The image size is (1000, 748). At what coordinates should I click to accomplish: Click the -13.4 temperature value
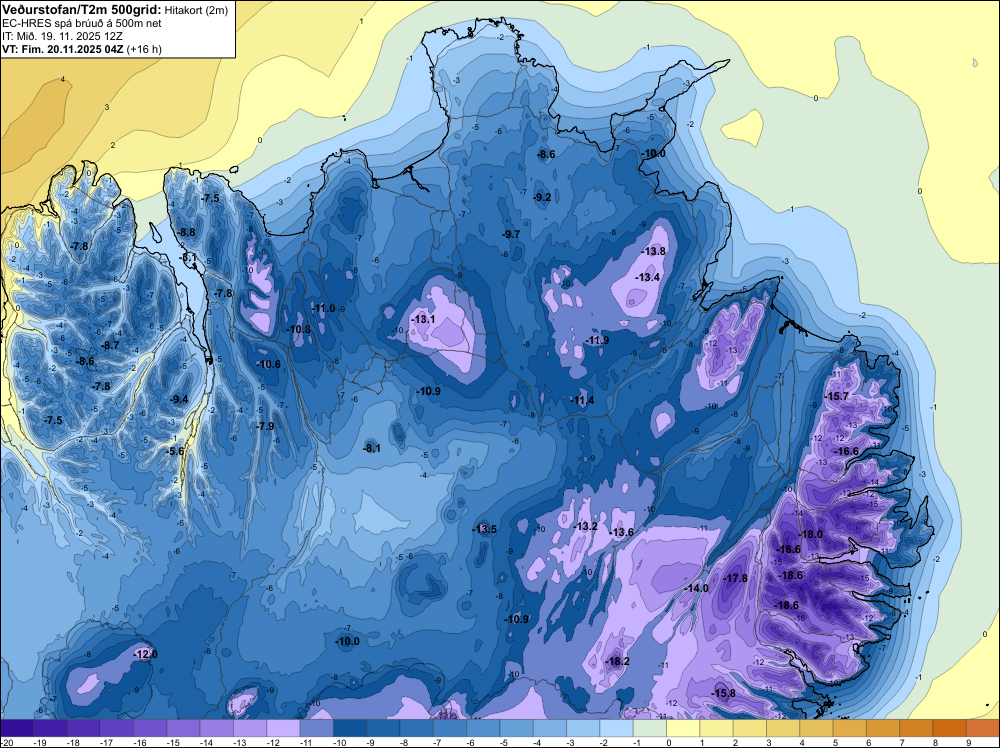pyautogui.click(x=649, y=277)
